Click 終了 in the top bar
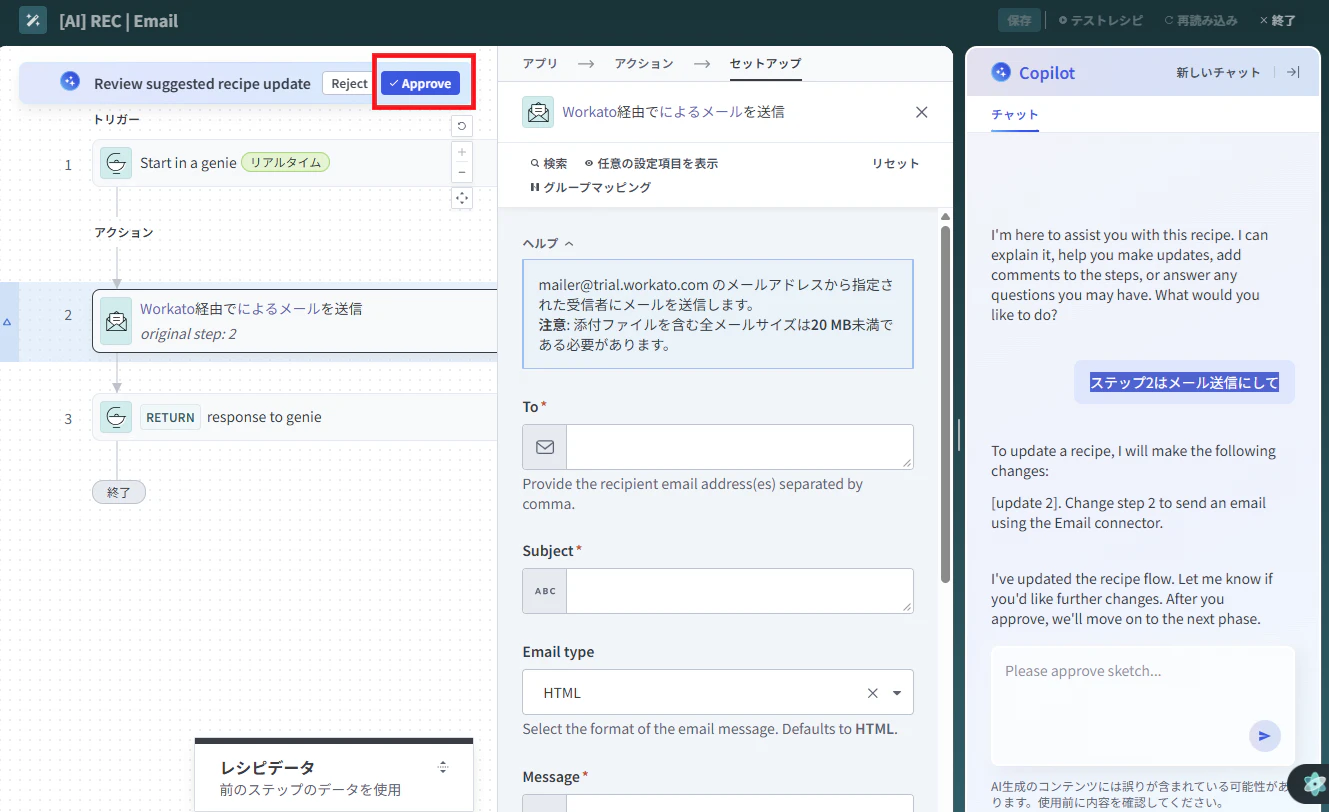 pyautogui.click(x=1277, y=20)
